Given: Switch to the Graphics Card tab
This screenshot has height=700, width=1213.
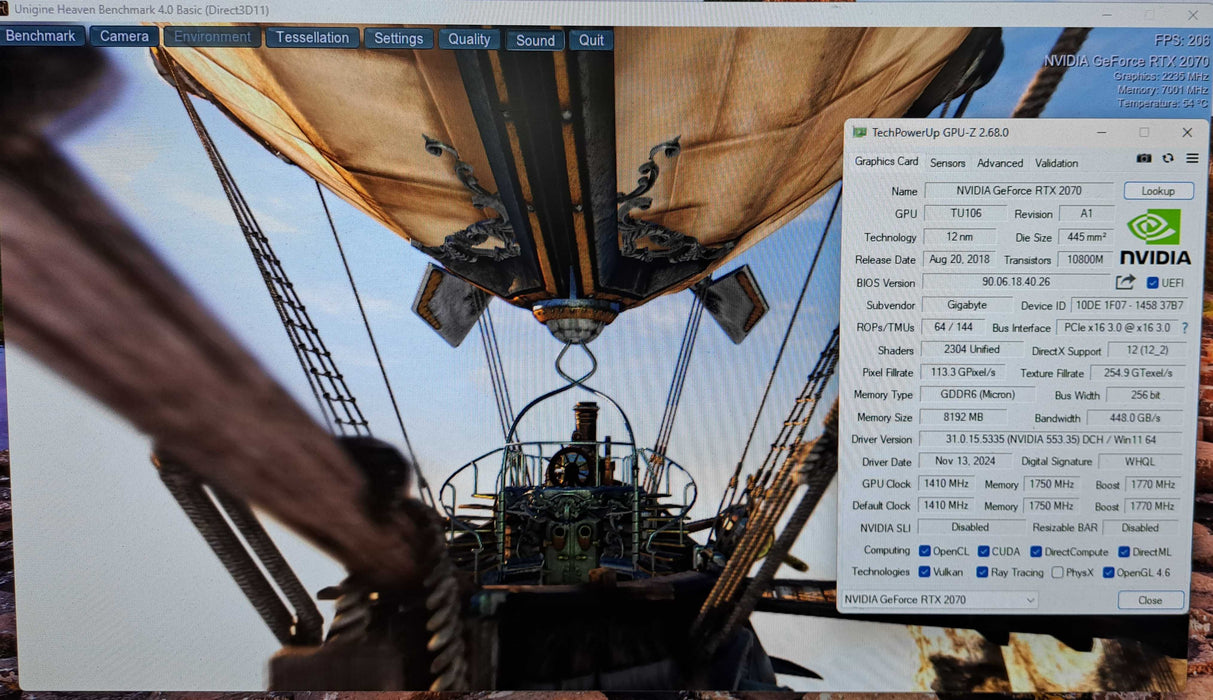Looking at the screenshot, I should coord(886,161).
